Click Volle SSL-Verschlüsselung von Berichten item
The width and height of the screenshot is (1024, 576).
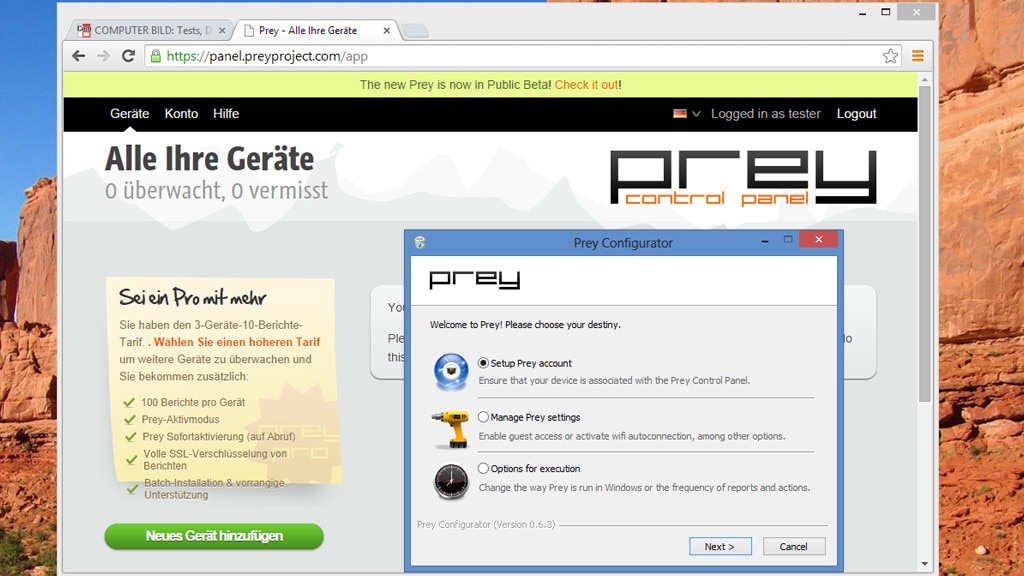click(x=215, y=460)
